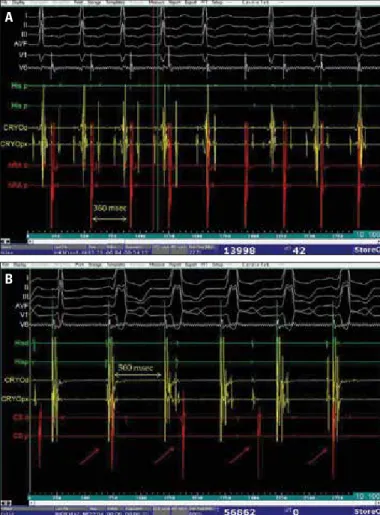Click the 0 value in panel B status bar

click(295, 511)
